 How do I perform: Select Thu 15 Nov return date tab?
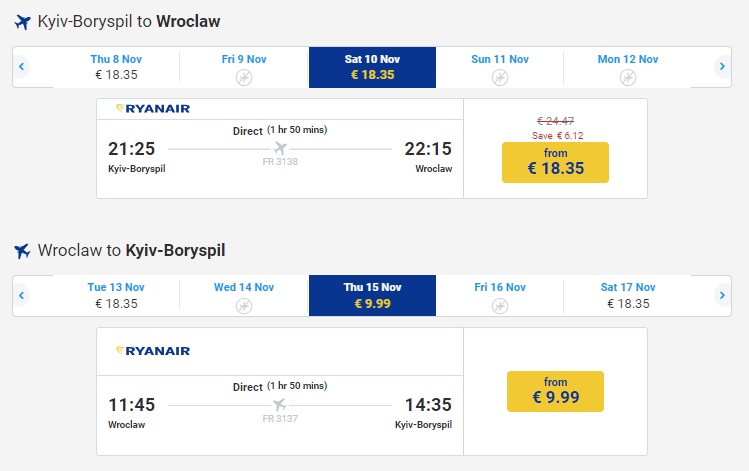372,295
